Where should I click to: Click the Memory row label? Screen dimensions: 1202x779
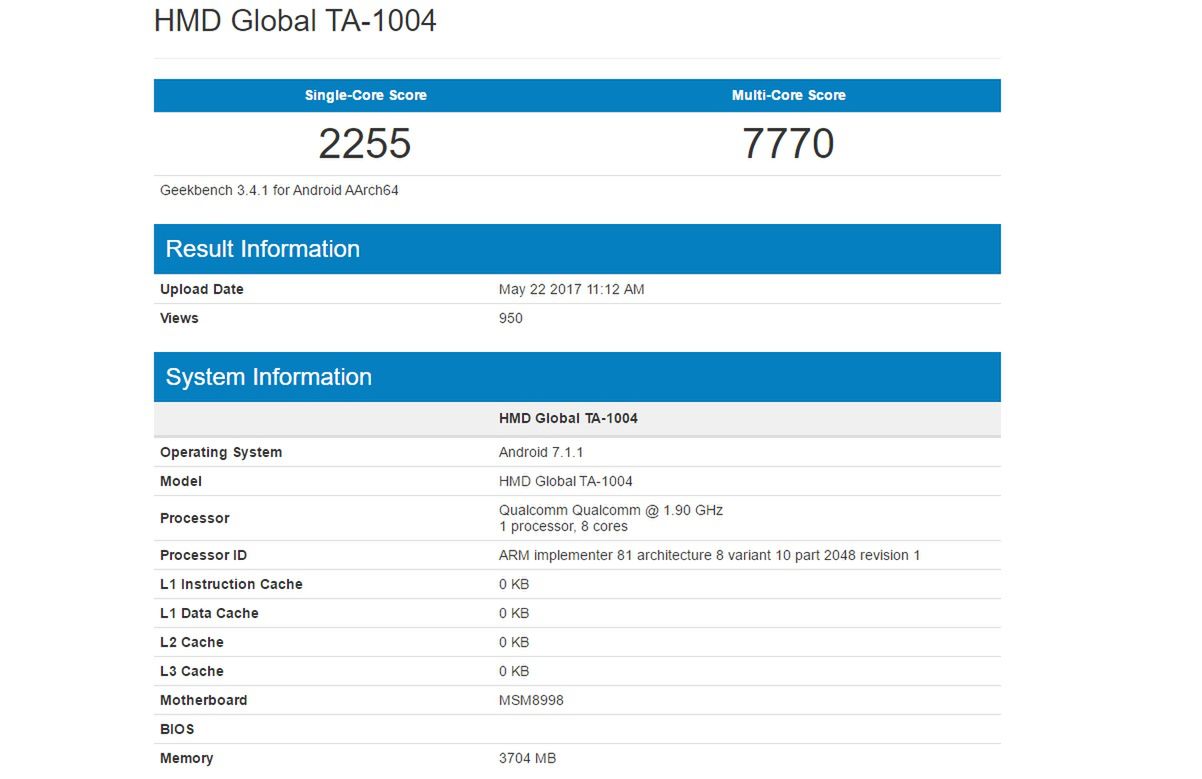(x=187, y=758)
